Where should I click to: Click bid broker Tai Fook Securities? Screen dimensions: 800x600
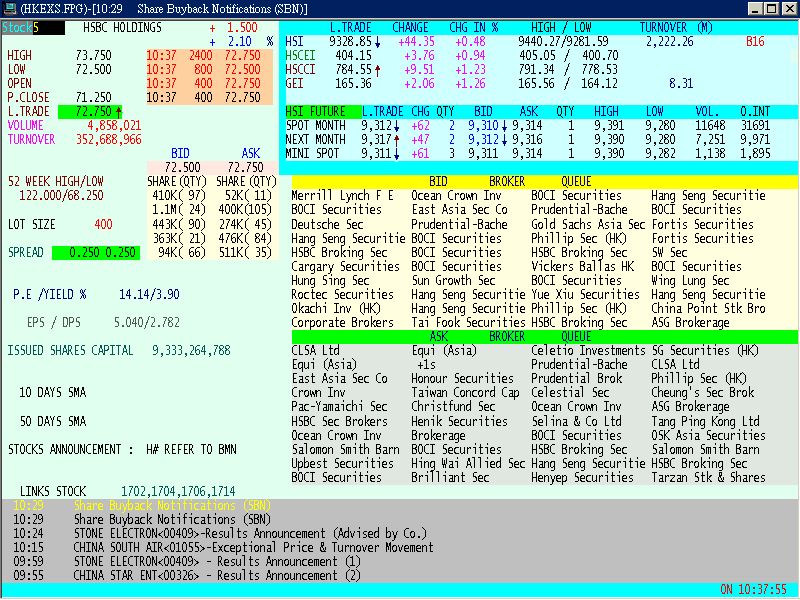(468, 322)
